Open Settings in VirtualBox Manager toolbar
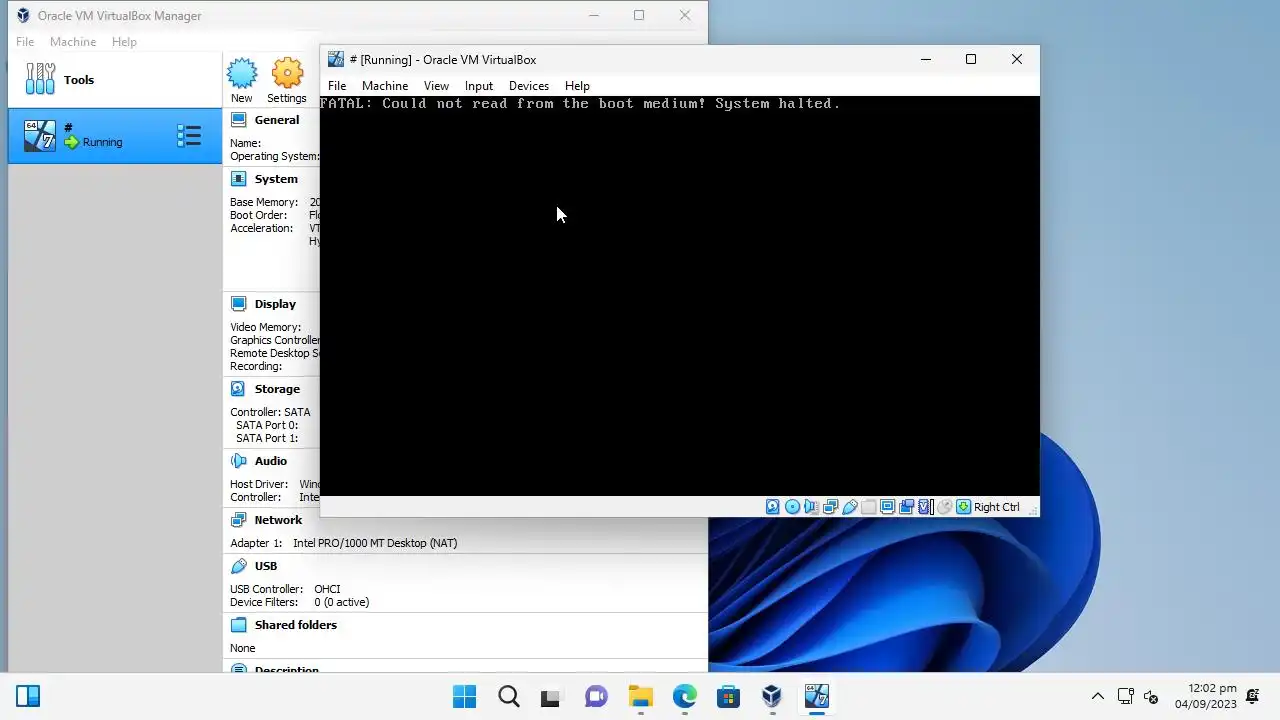This screenshot has height=720, width=1280. pos(287,80)
